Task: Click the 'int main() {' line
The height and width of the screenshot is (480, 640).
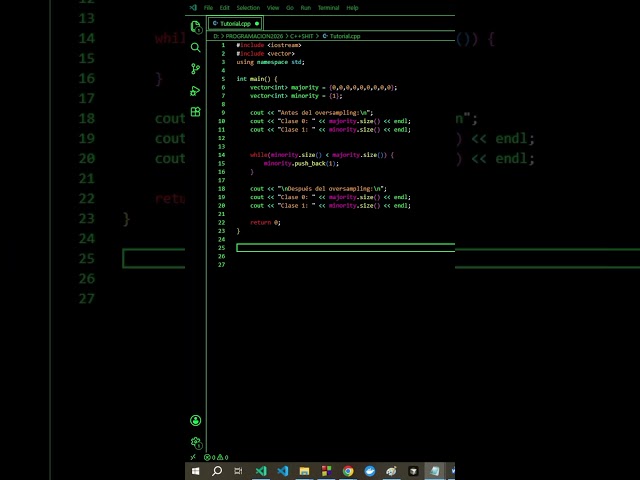Action: (257, 79)
